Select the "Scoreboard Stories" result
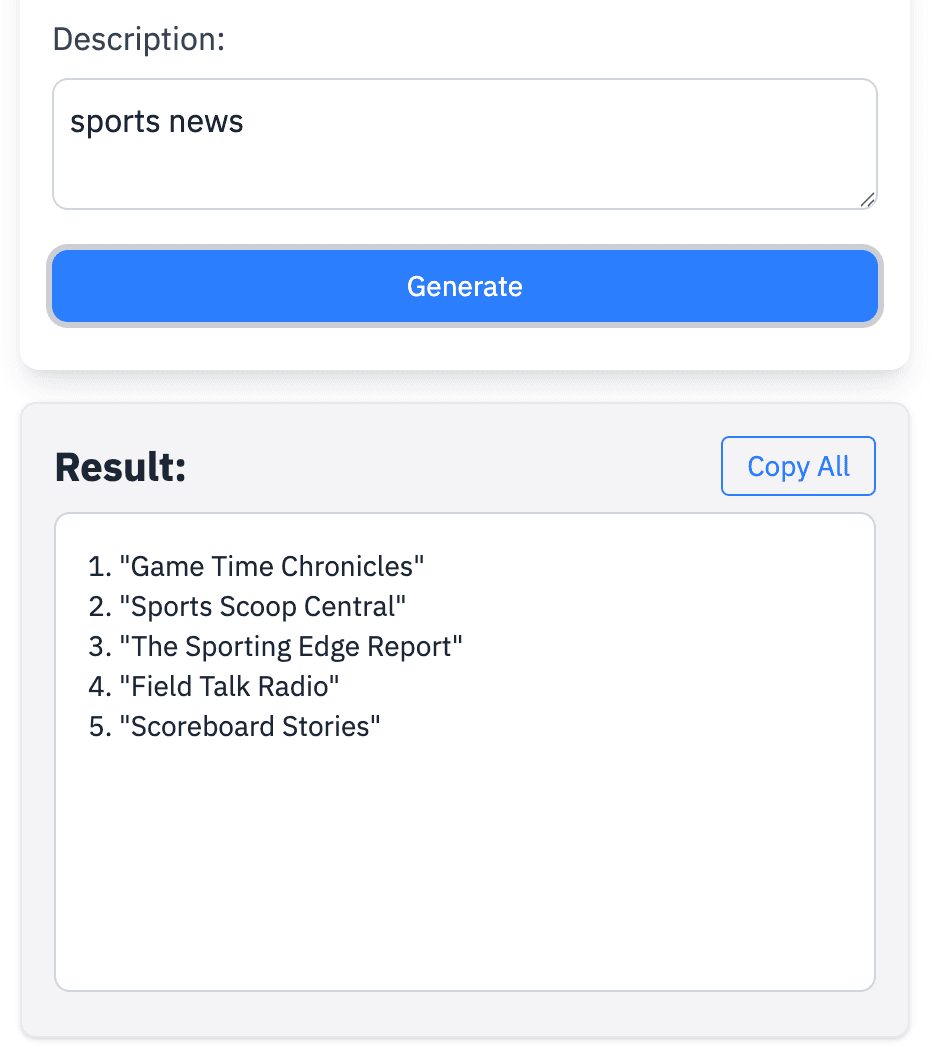 (250, 727)
